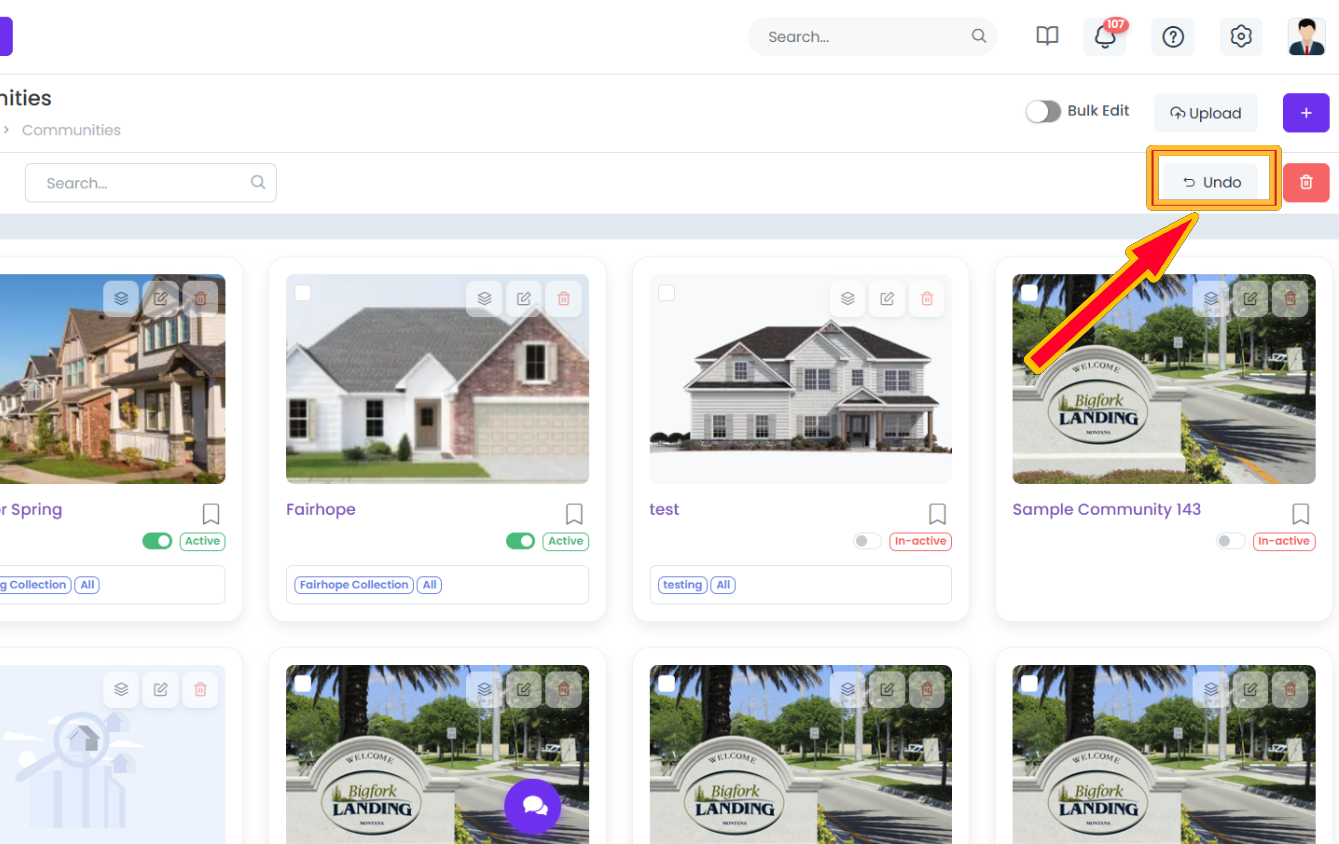Bookmark the Fairhope community

point(574,514)
